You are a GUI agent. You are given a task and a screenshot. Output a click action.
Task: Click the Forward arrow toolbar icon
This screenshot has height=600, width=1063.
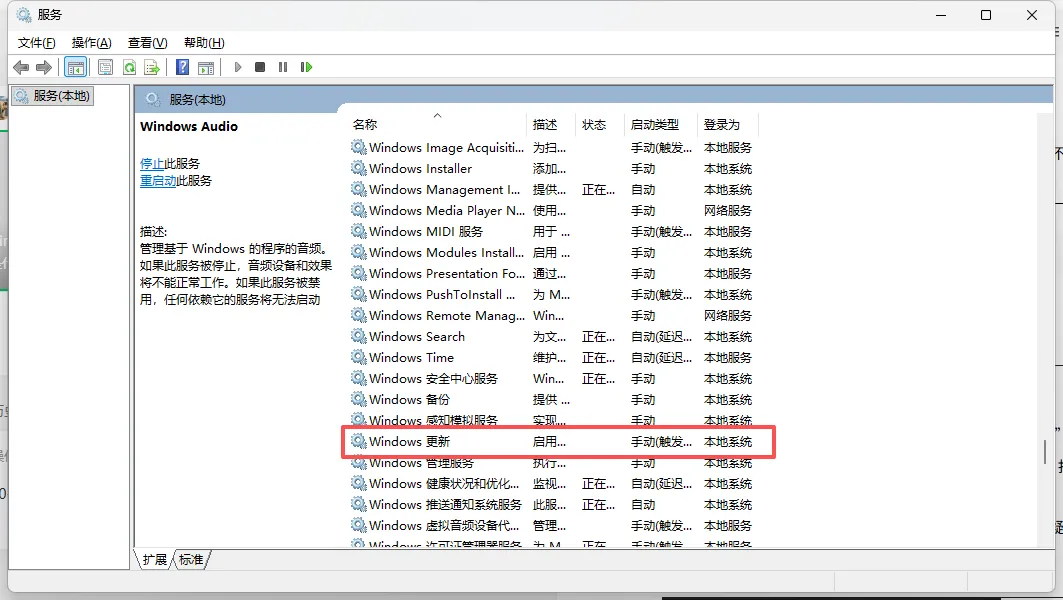[x=44, y=67]
